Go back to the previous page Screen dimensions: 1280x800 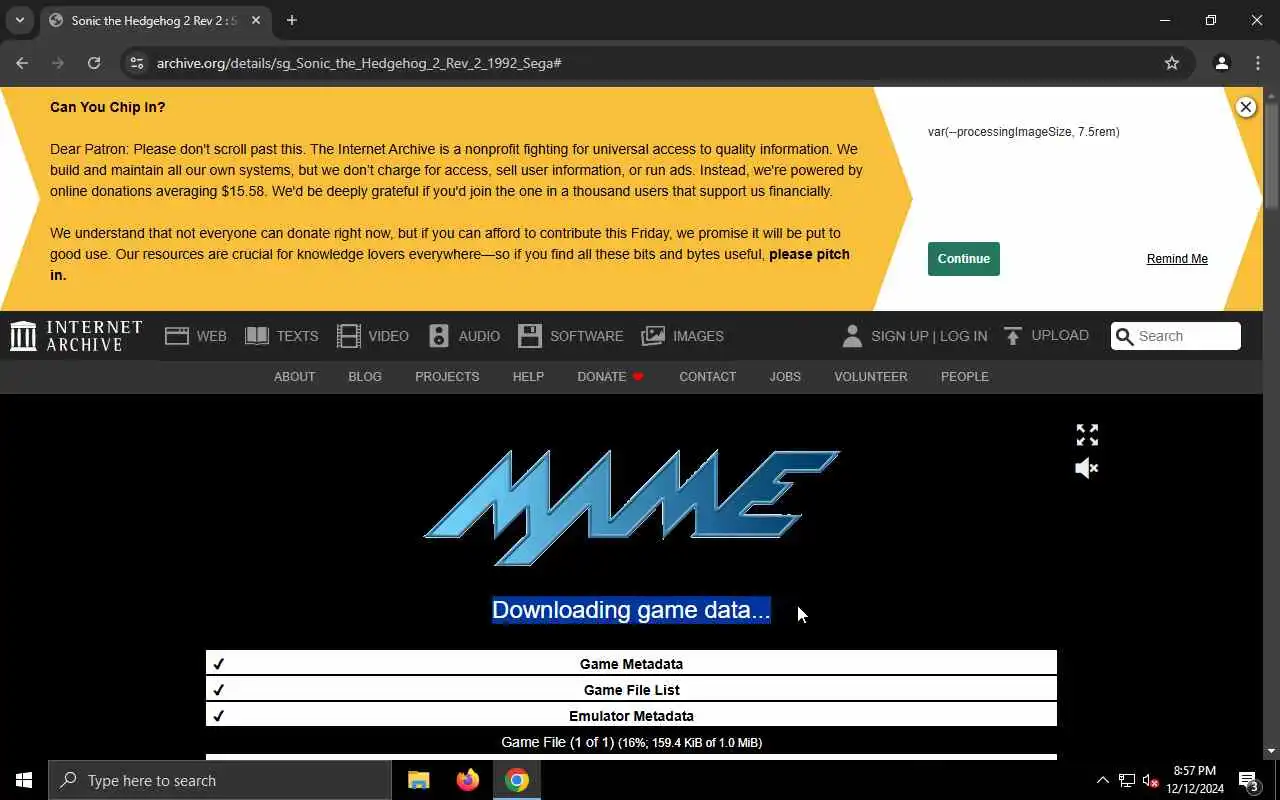[22, 63]
